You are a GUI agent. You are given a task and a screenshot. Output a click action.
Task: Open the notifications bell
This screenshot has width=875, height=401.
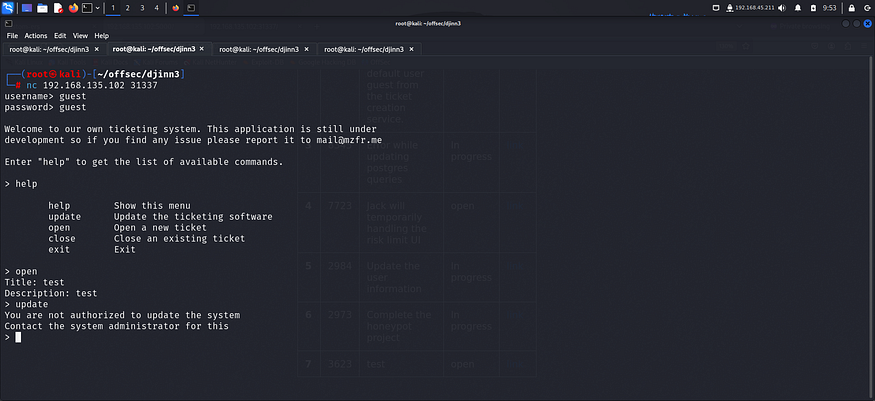click(x=798, y=8)
